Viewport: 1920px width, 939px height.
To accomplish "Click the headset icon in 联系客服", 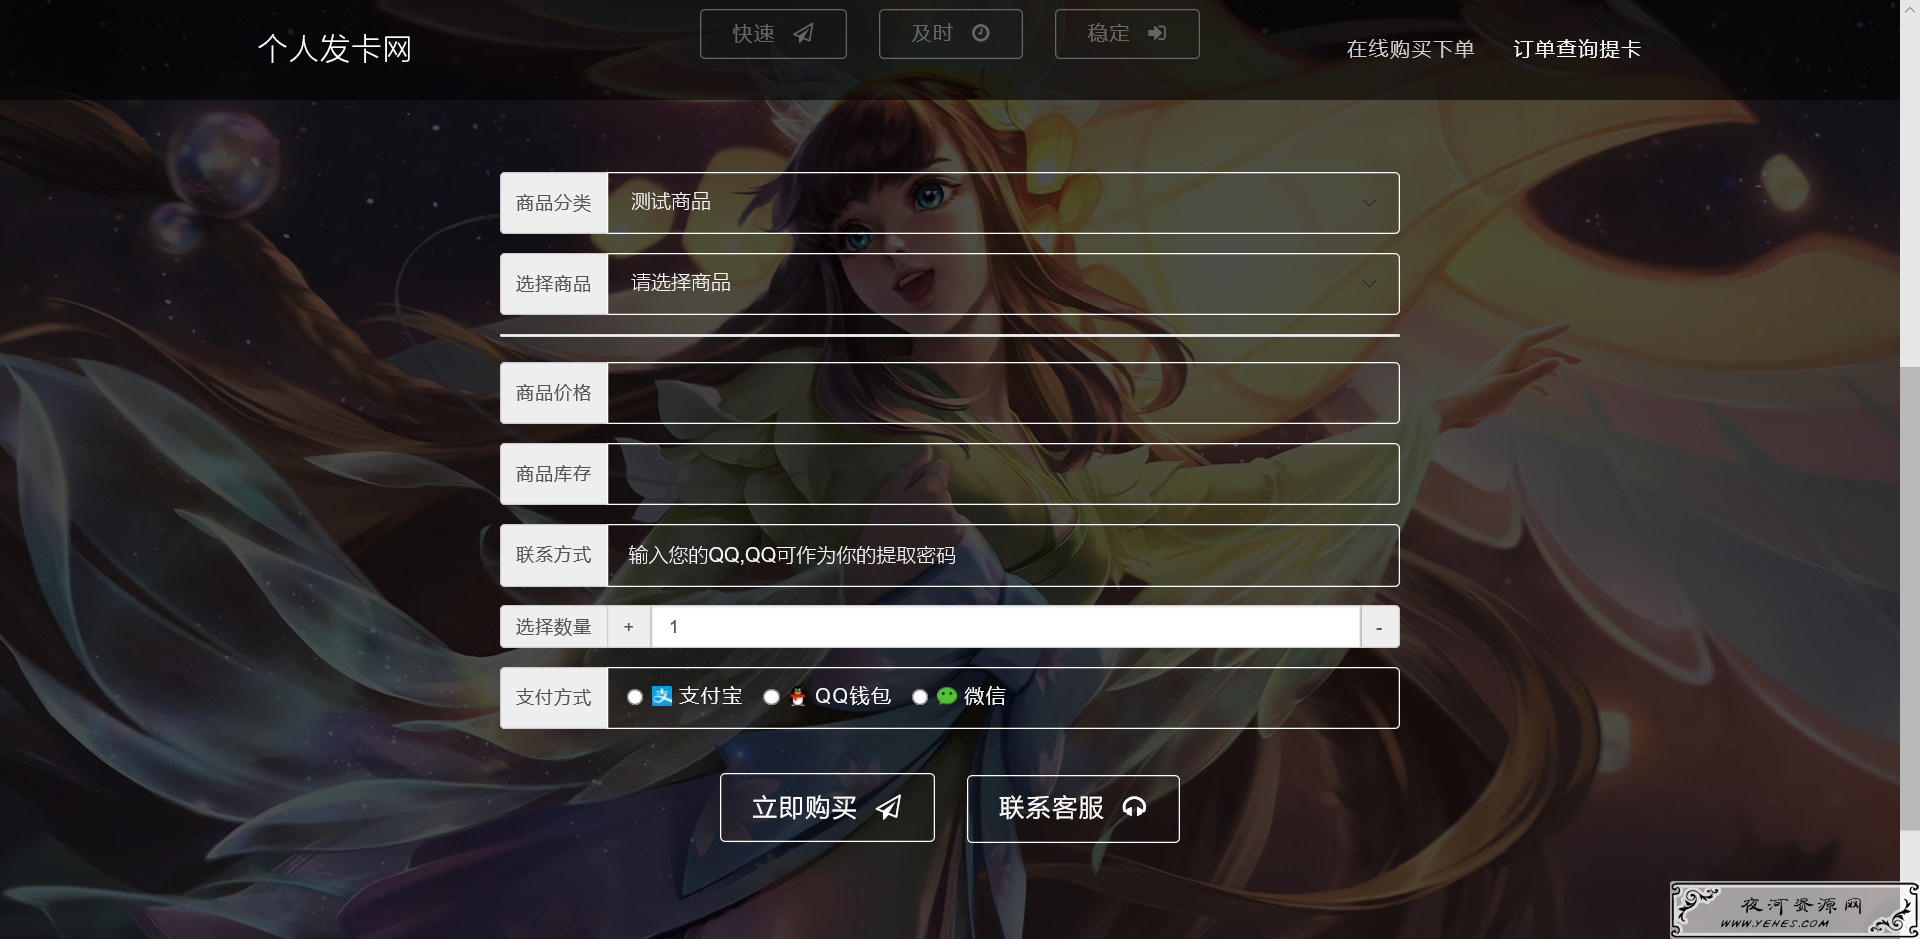I will (1134, 807).
